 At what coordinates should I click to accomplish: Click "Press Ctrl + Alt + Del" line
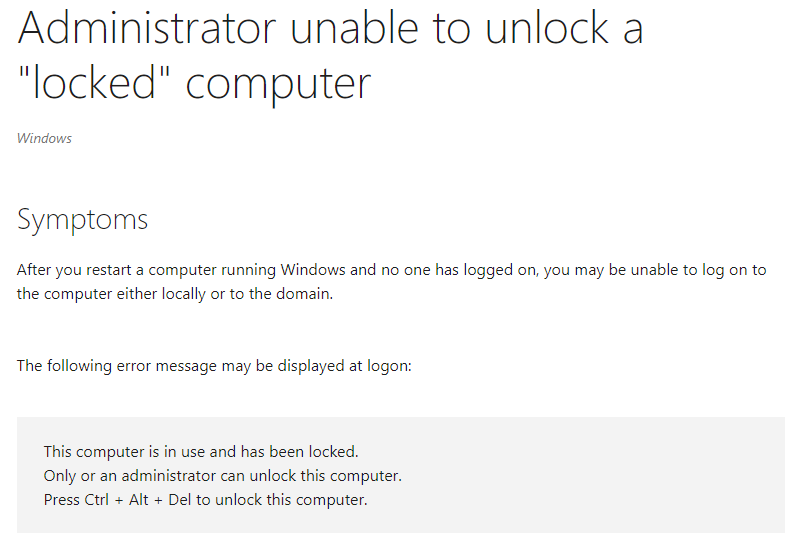coord(205,500)
